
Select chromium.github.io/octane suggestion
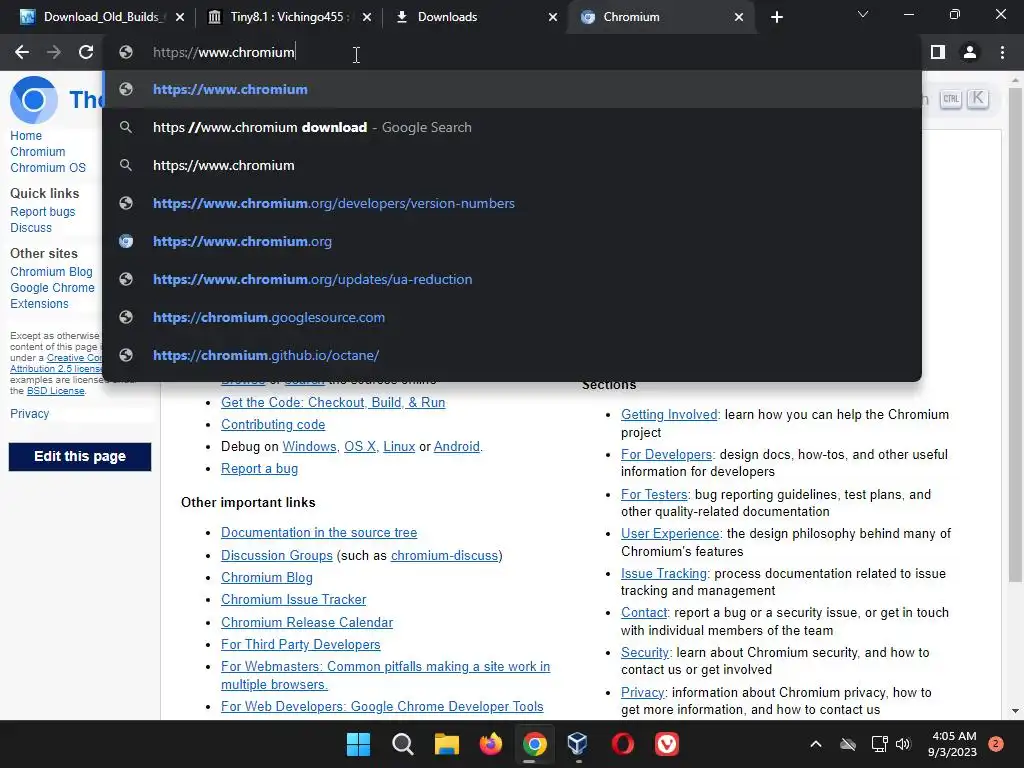(x=512, y=355)
